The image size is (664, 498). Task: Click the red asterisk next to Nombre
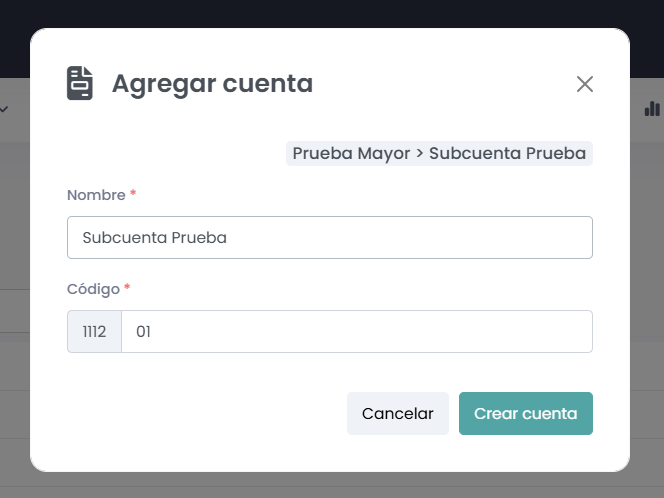tap(133, 194)
